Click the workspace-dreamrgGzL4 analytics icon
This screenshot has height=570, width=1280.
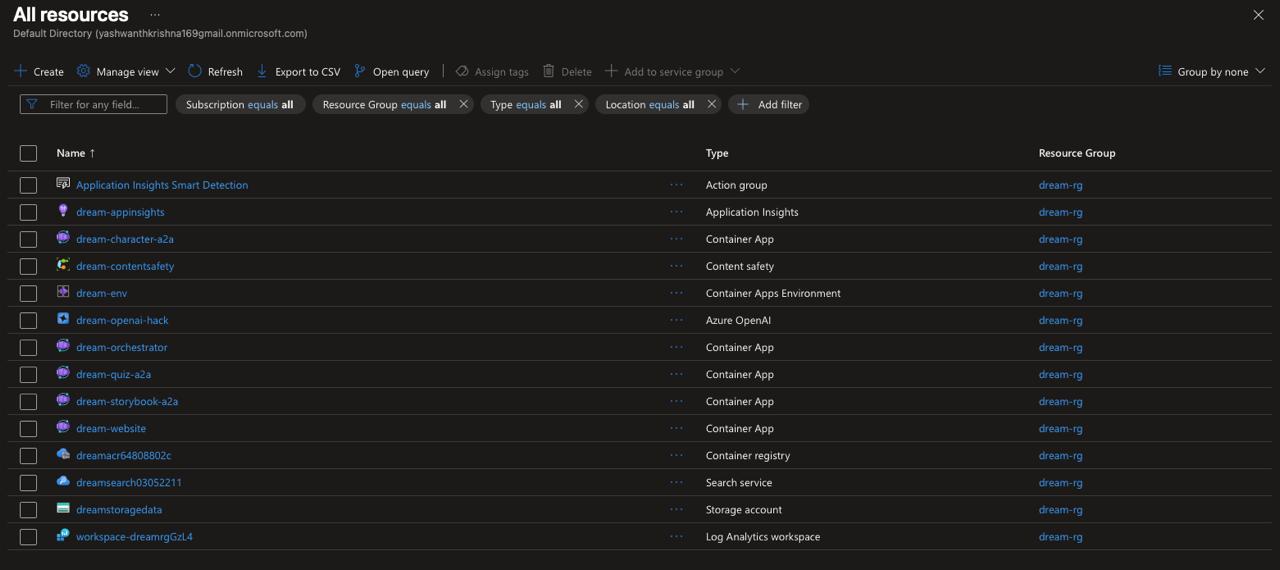point(63,535)
